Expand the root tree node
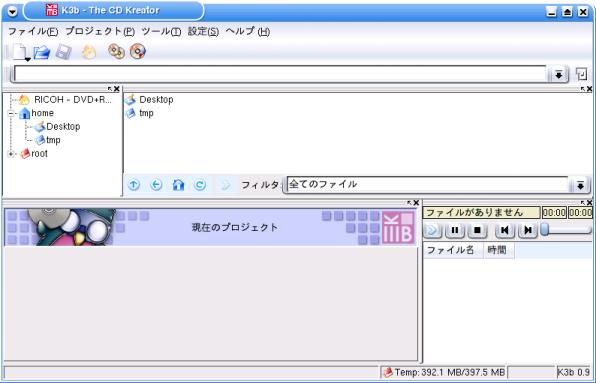Screen dimensions: 596x383 pyautogui.click(x=11, y=154)
